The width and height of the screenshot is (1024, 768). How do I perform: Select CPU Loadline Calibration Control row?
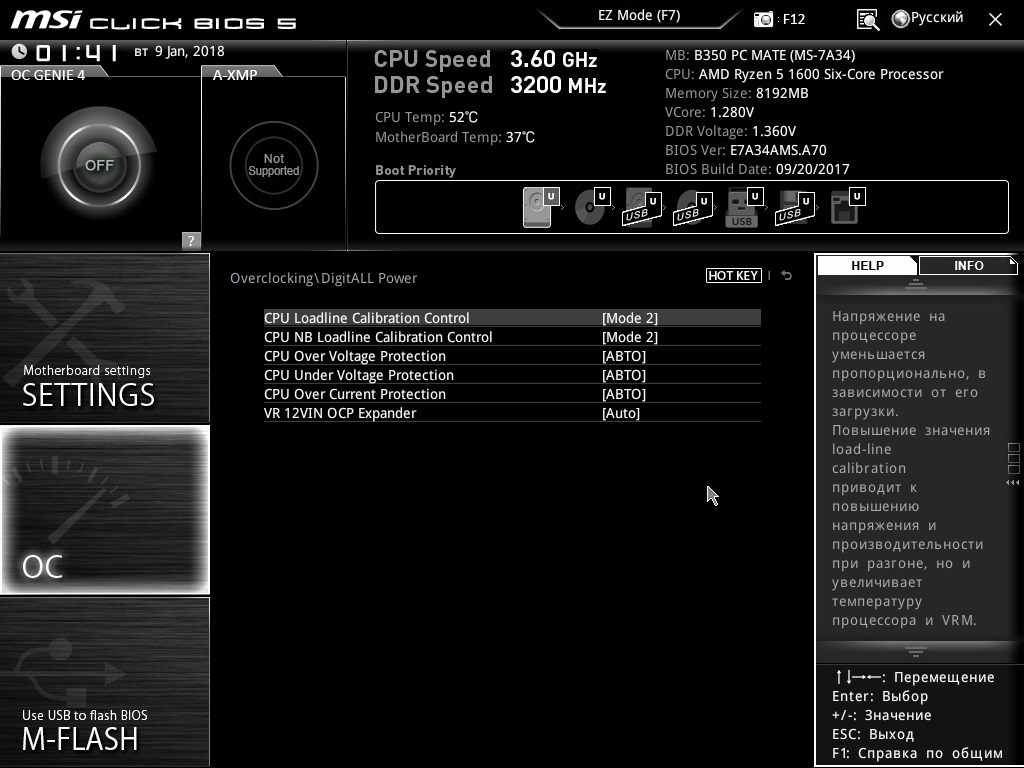click(512, 318)
